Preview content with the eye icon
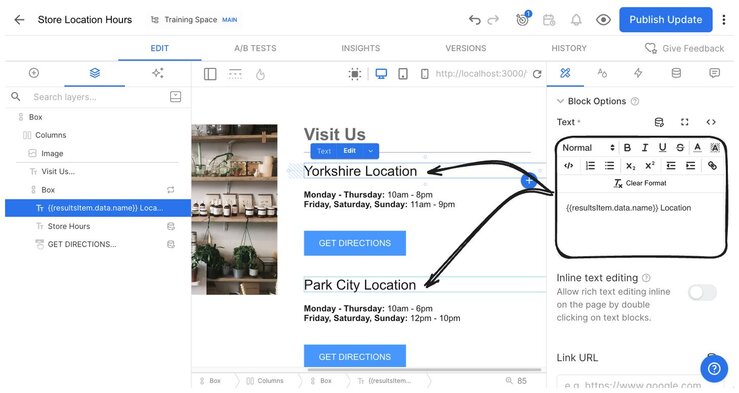 pyautogui.click(x=603, y=20)
